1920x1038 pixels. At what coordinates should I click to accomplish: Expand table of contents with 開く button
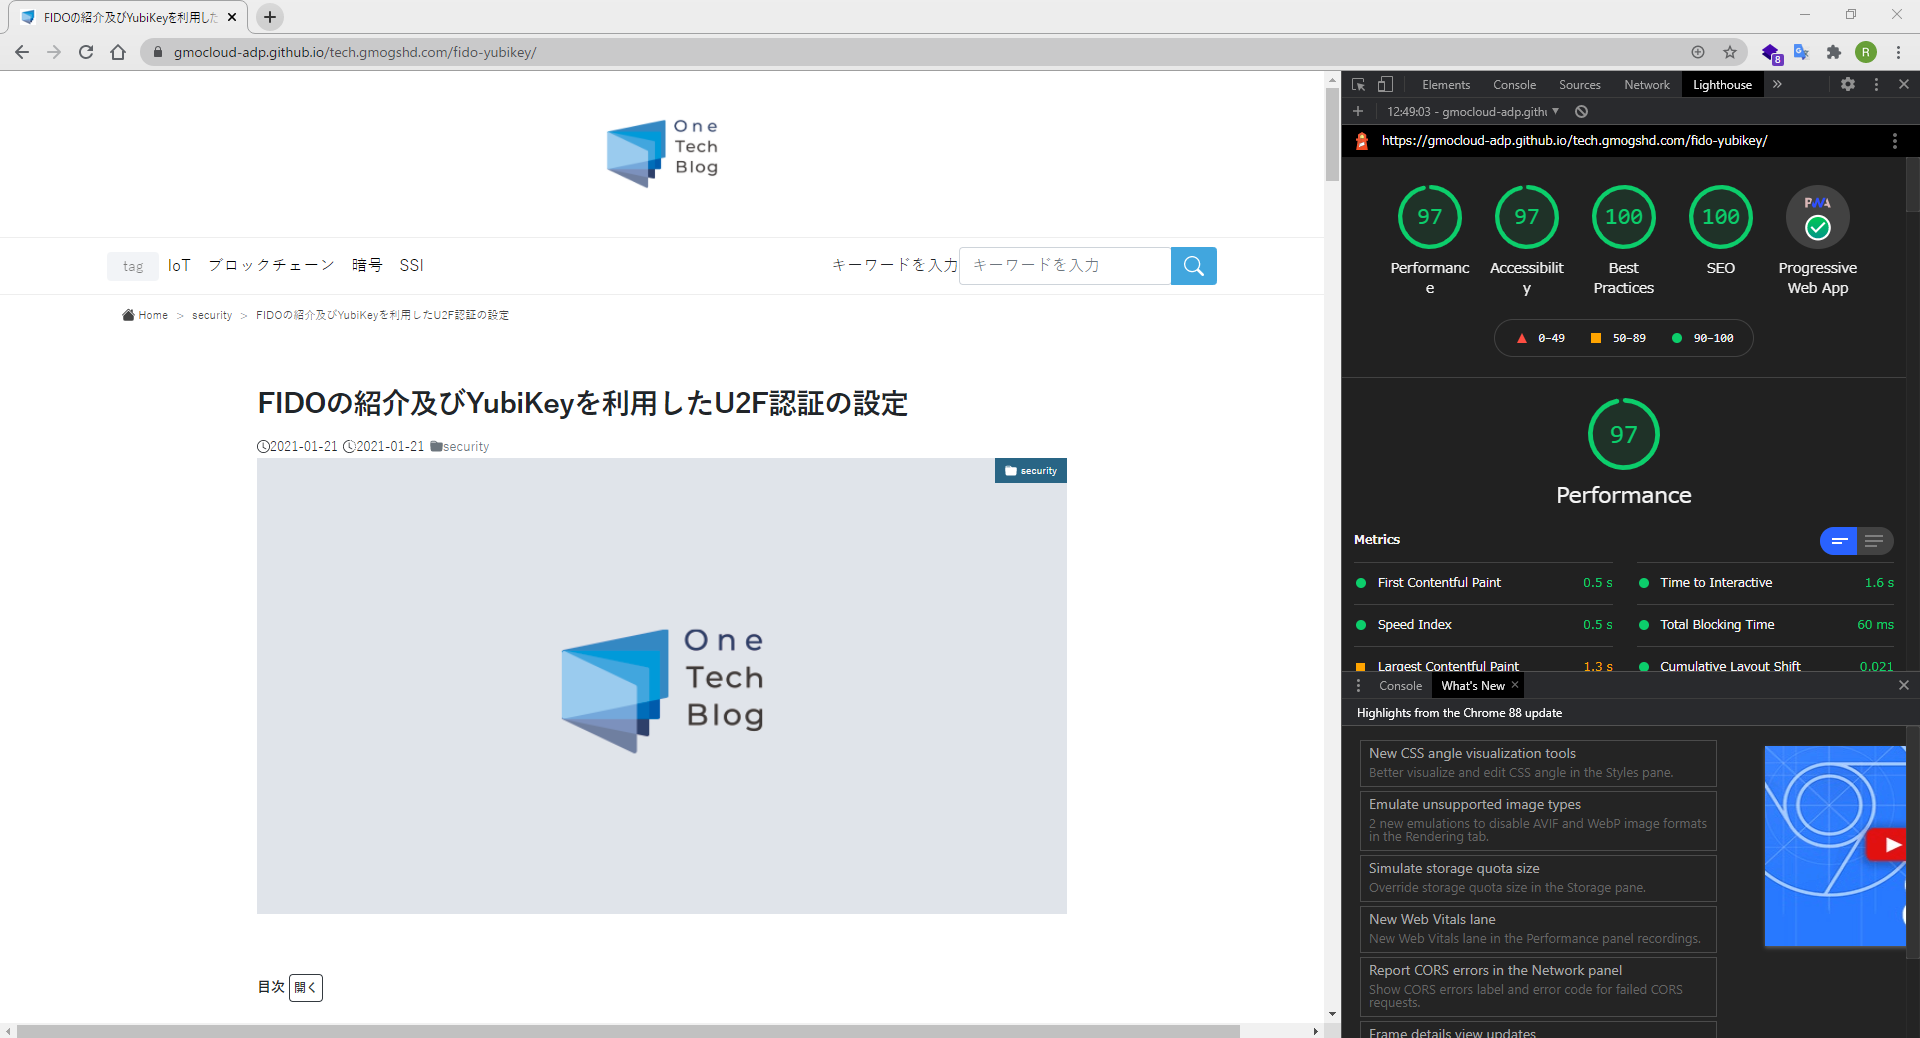click(306, 988)
